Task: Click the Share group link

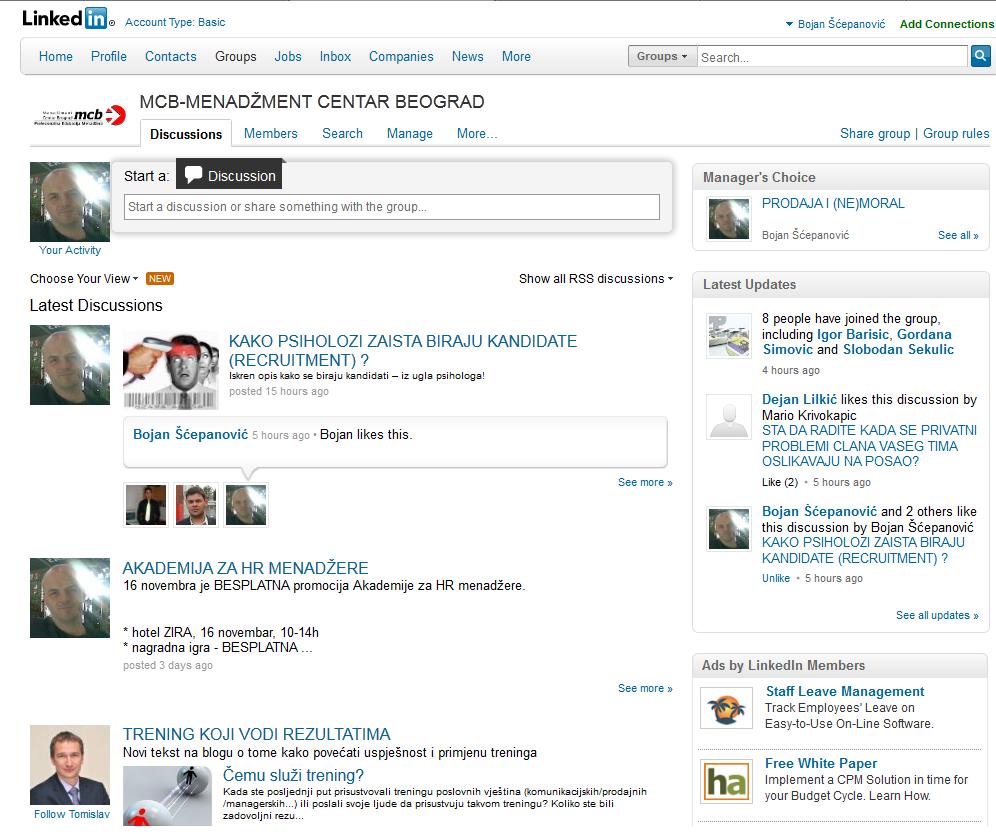Action: (875, 133)
